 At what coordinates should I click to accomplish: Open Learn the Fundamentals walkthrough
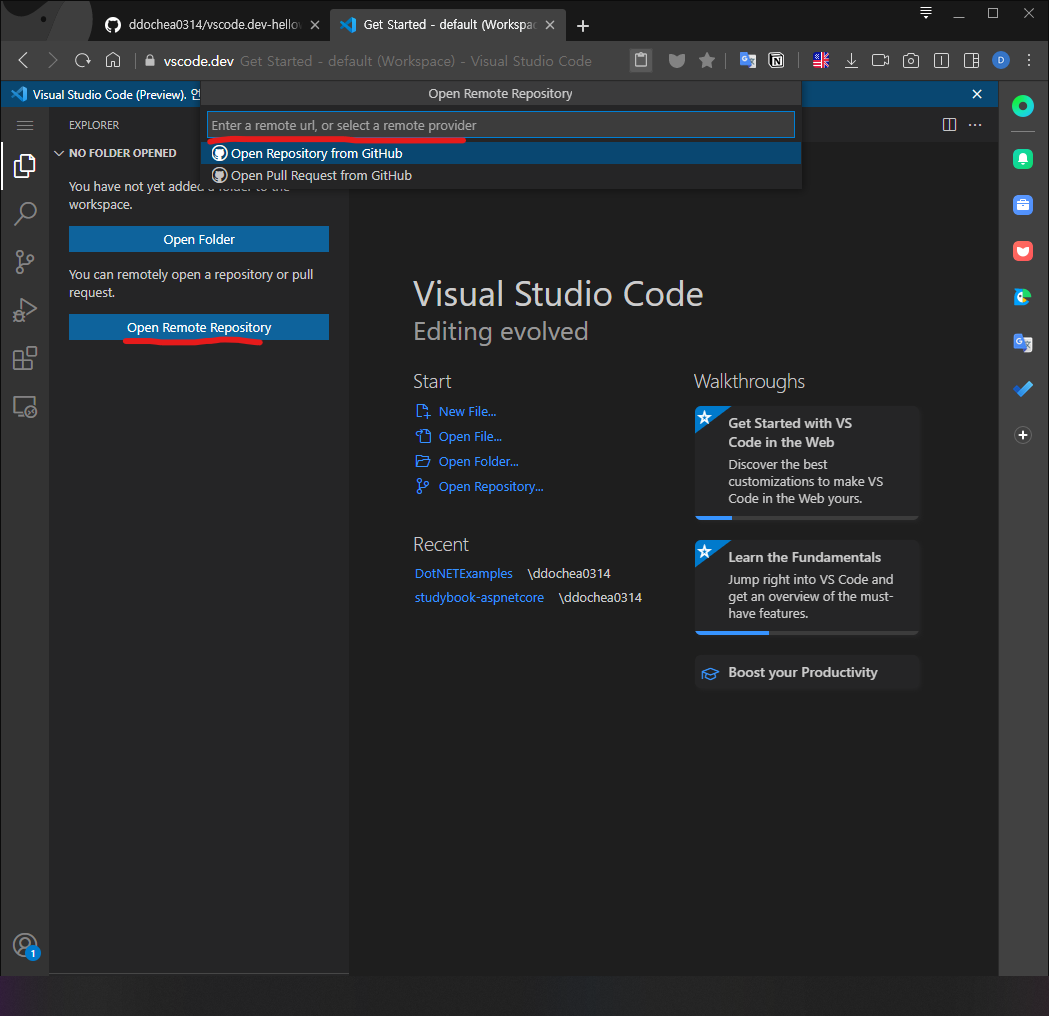(x=807, y=587)
